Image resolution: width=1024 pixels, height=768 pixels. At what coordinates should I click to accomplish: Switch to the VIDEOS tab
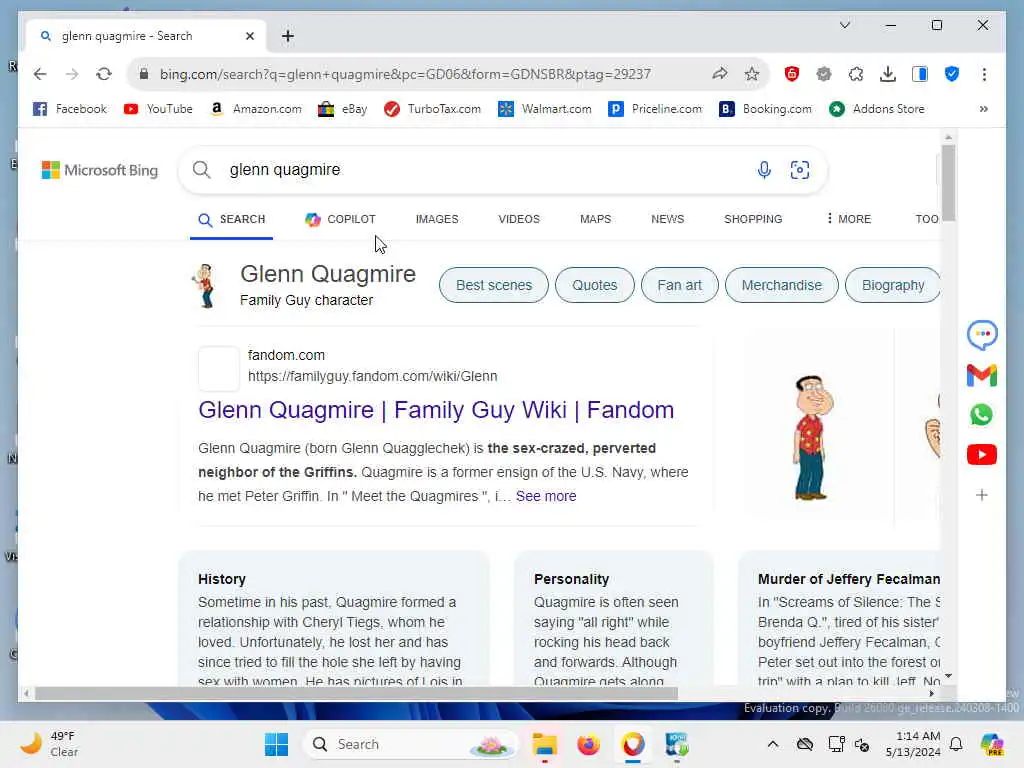click(519, 219)
